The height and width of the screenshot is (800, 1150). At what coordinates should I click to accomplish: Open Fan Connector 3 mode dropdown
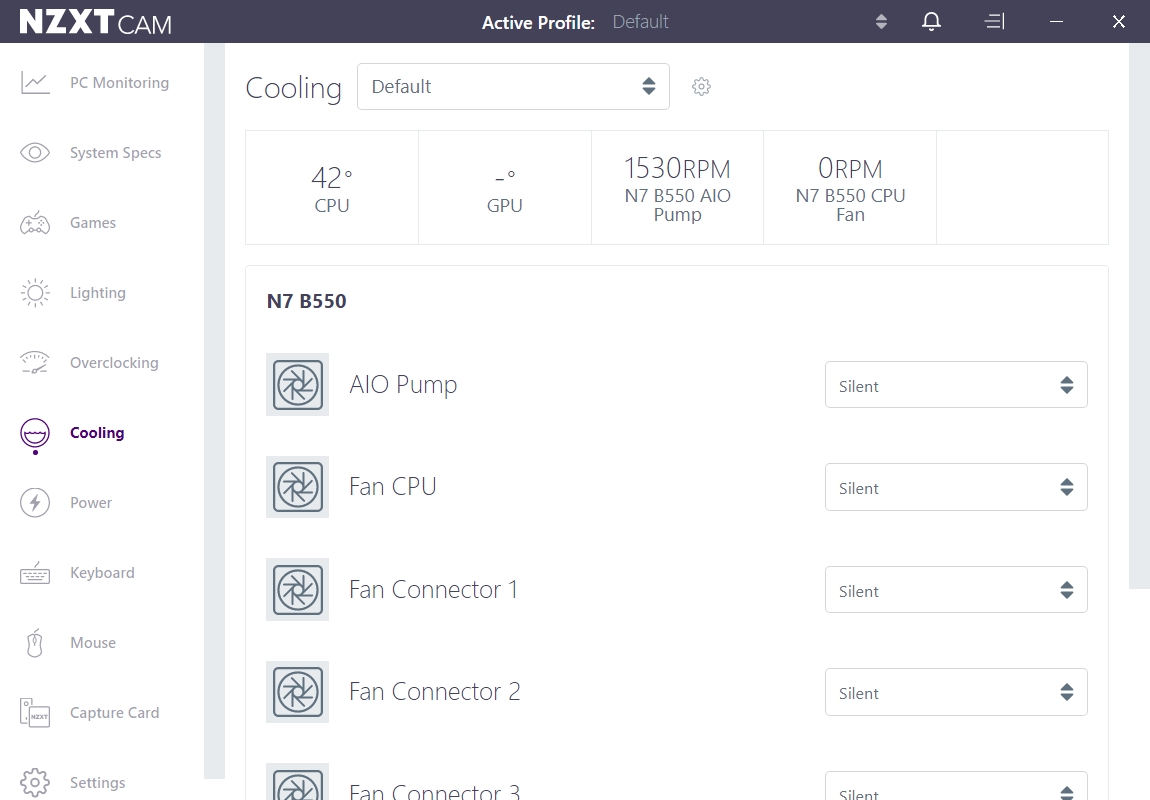coord(956,786)
